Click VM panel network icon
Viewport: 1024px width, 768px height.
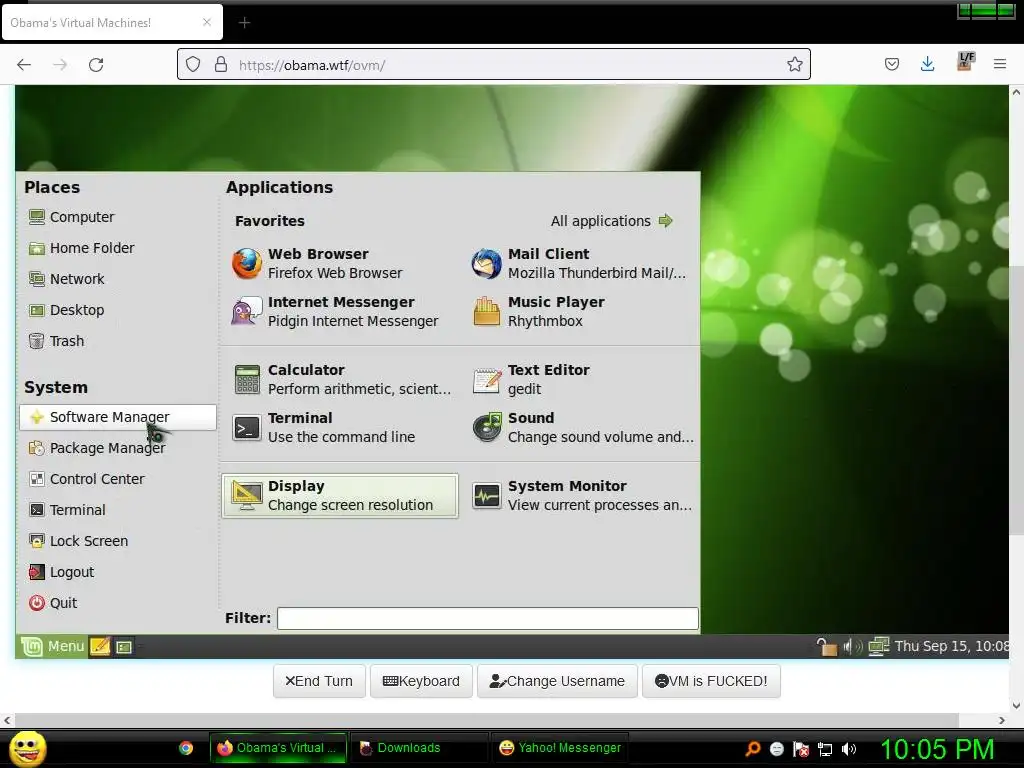pos(878,646)
